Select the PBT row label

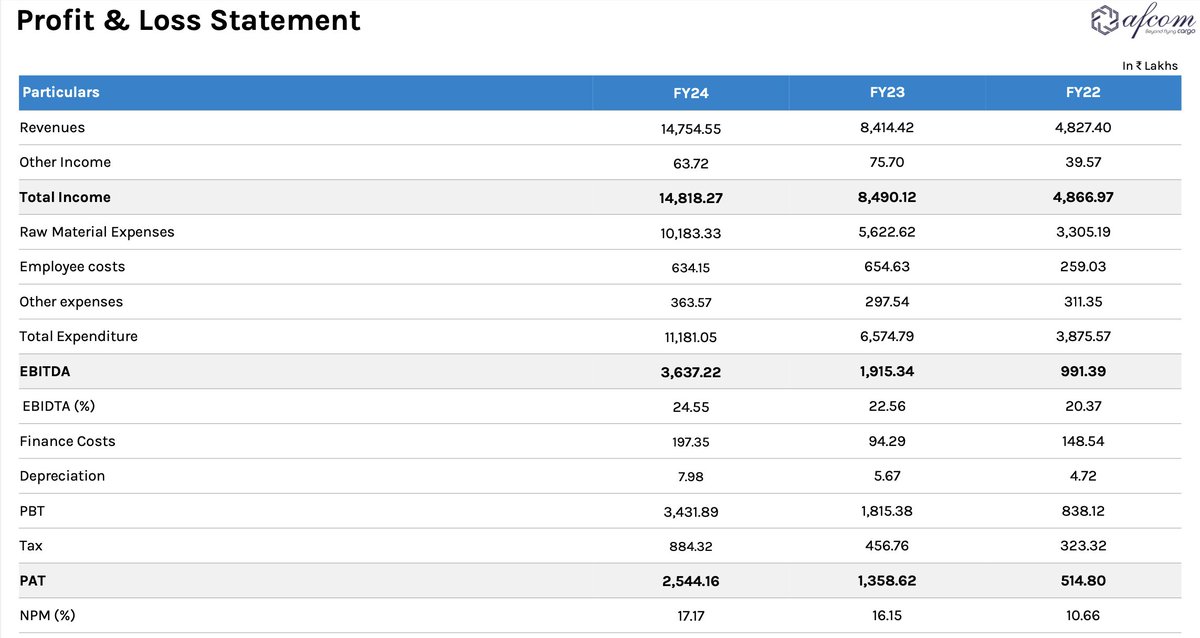[32, 511]
